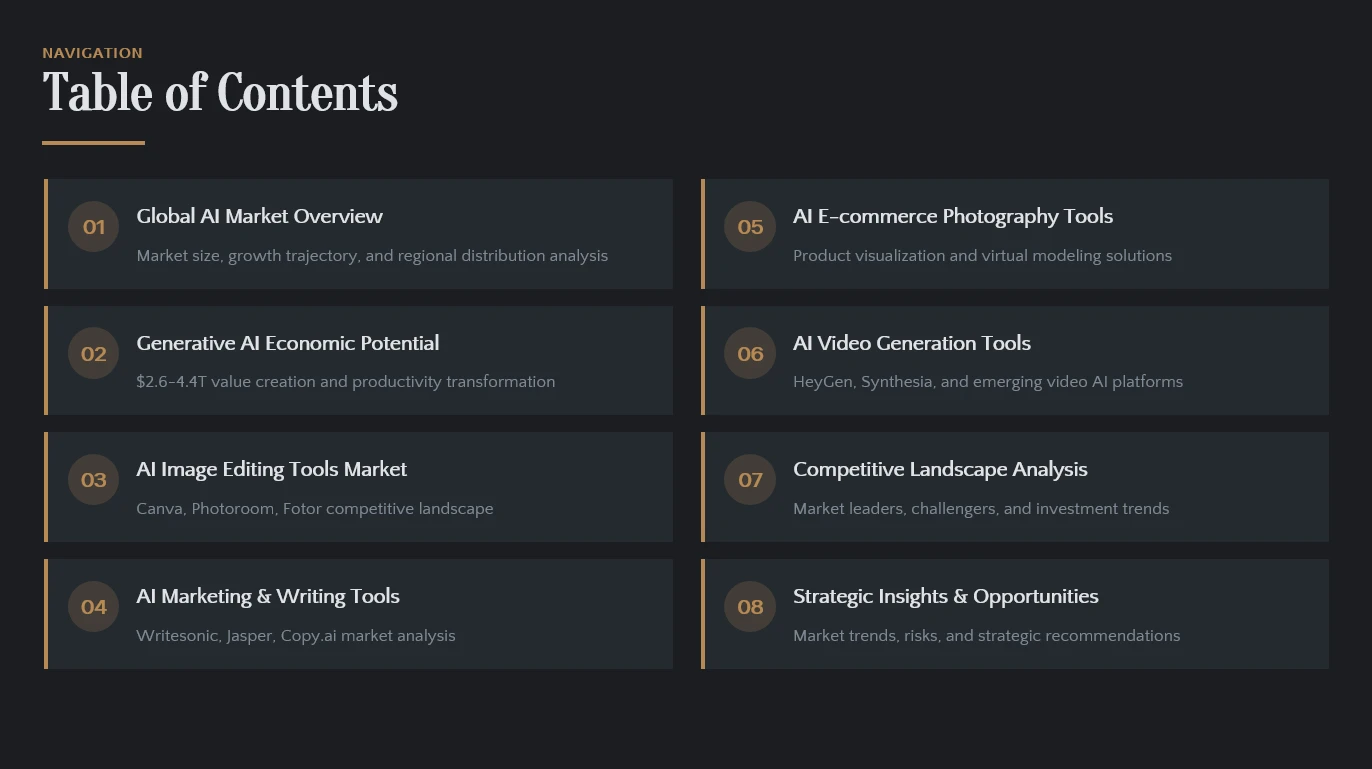This screenshot has width=1372, height=769.
Task: Click the 08 number badge
Action: point(750,607)
